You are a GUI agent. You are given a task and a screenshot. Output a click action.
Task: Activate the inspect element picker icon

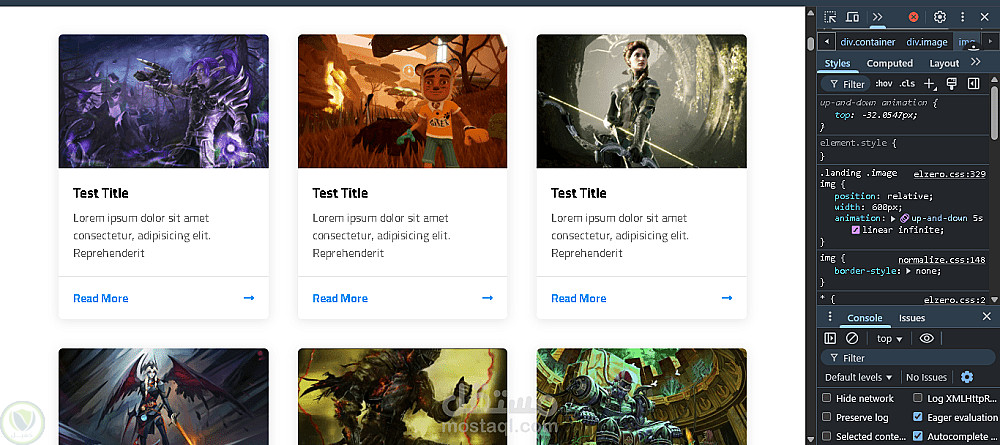pos(830,17)
